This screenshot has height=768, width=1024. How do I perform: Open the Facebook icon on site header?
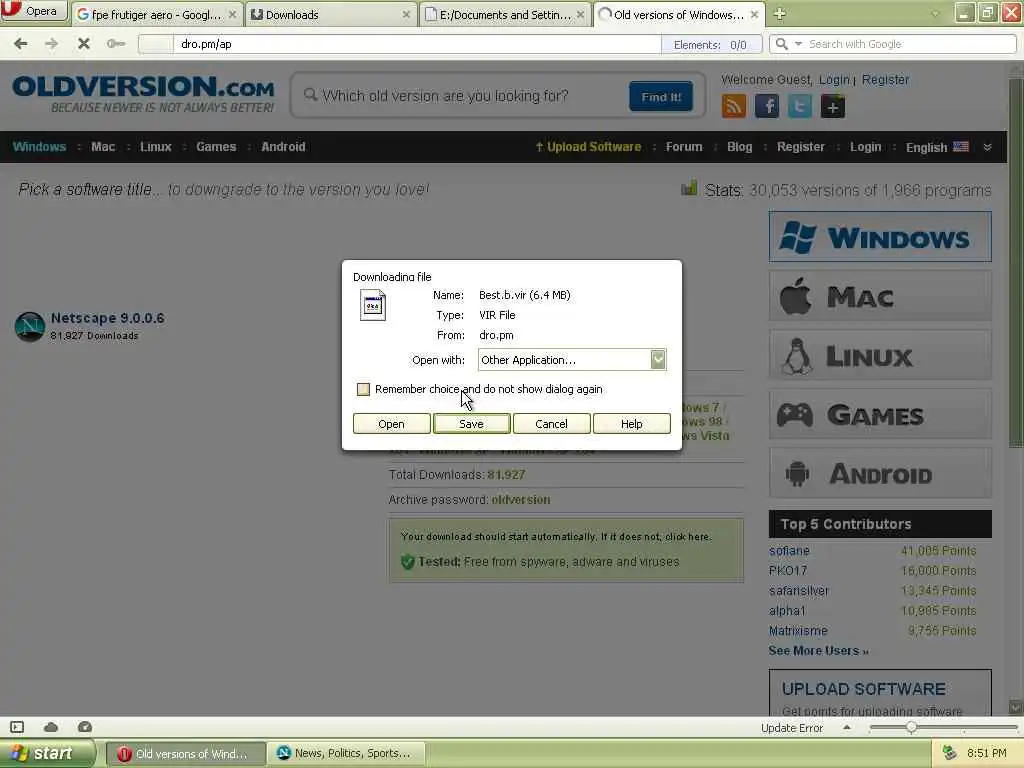(x=767, y=106)
